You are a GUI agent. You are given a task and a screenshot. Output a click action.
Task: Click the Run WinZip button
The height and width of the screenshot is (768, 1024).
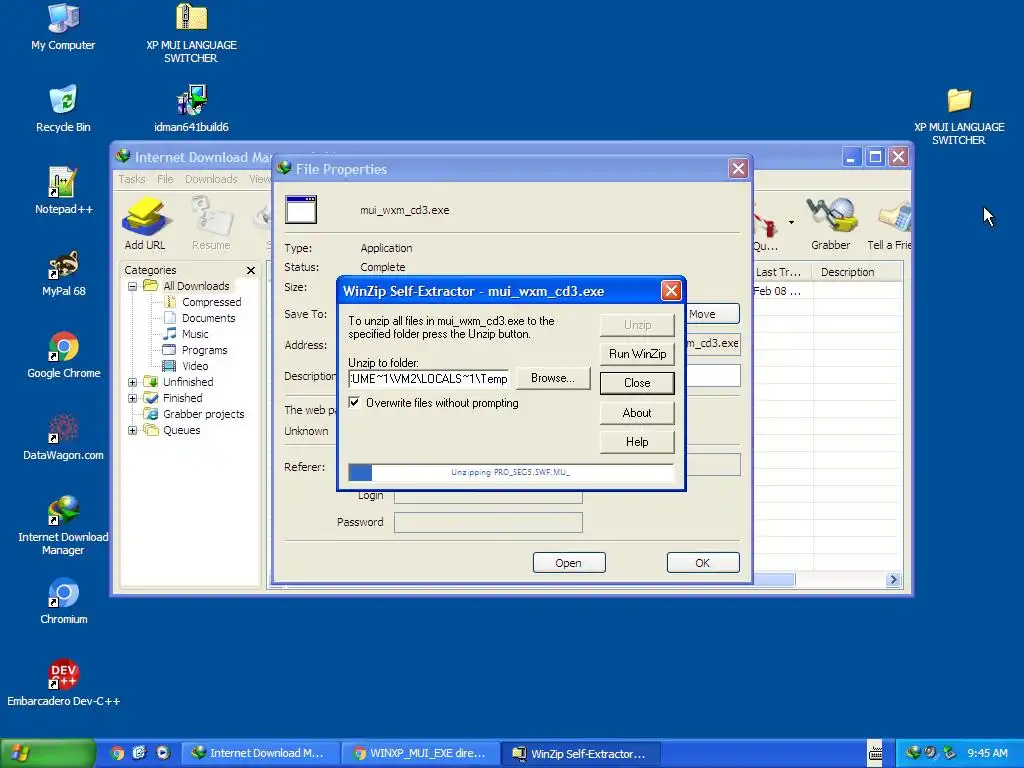[x=637, y=354]
